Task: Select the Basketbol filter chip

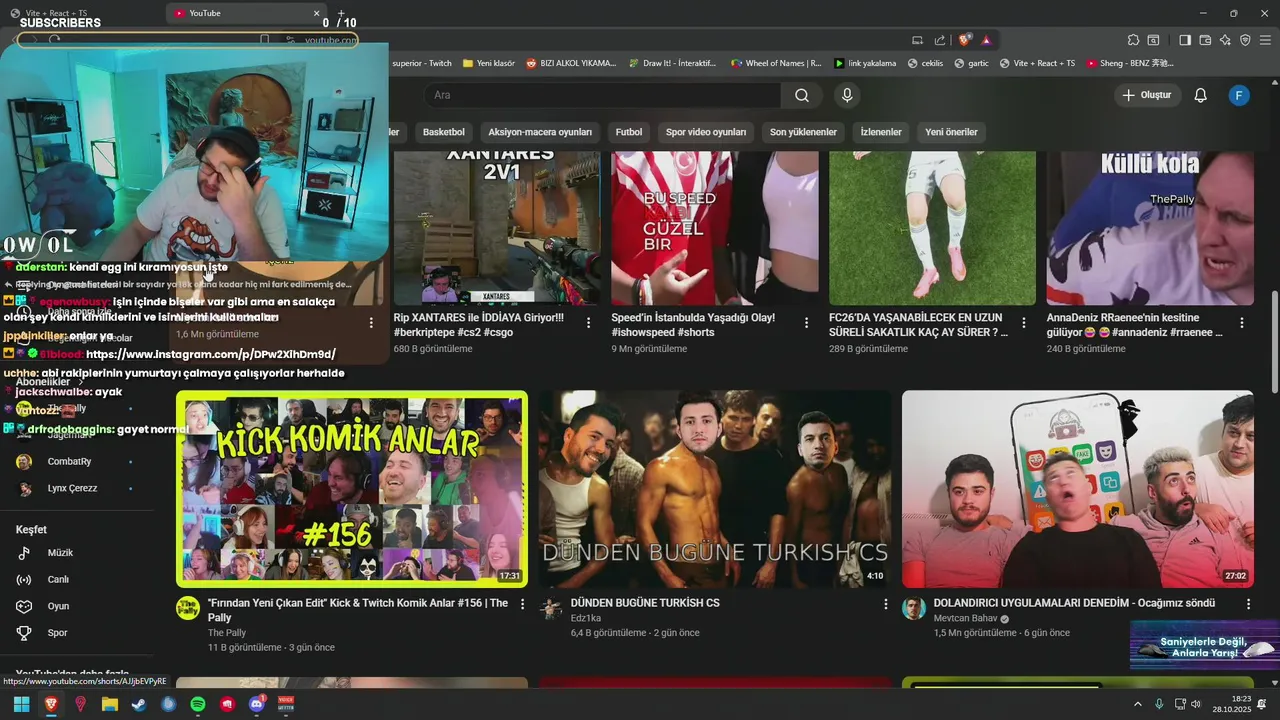Action: [x=443, y=132]
